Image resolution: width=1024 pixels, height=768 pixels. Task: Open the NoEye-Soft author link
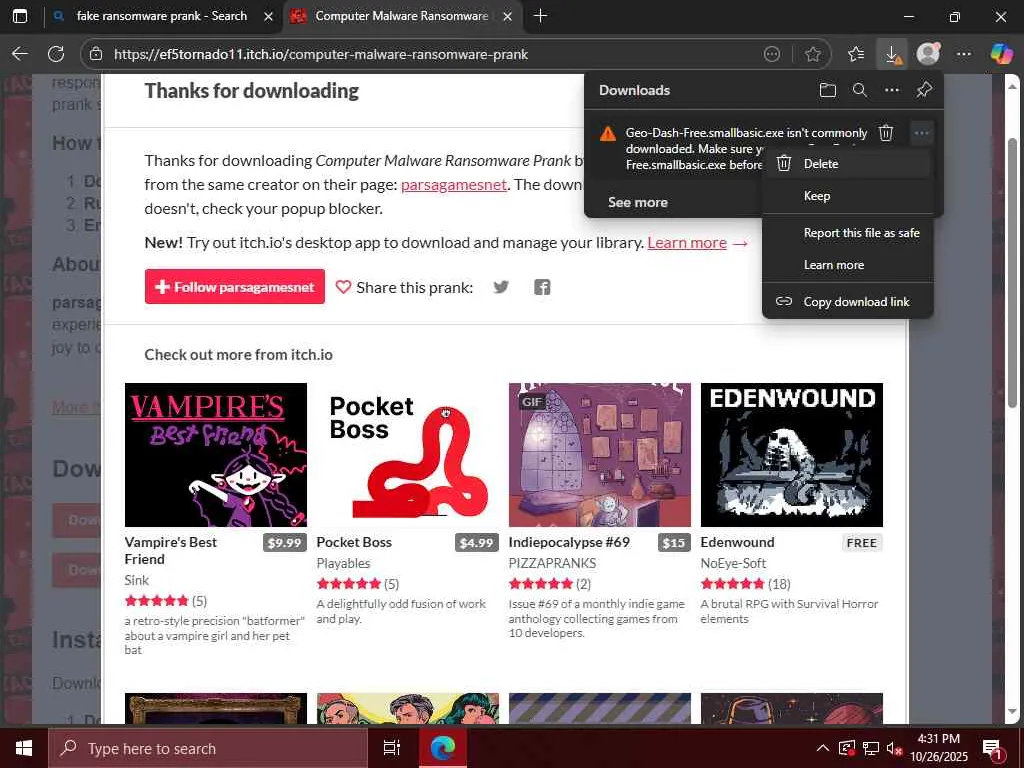(733, 563)
